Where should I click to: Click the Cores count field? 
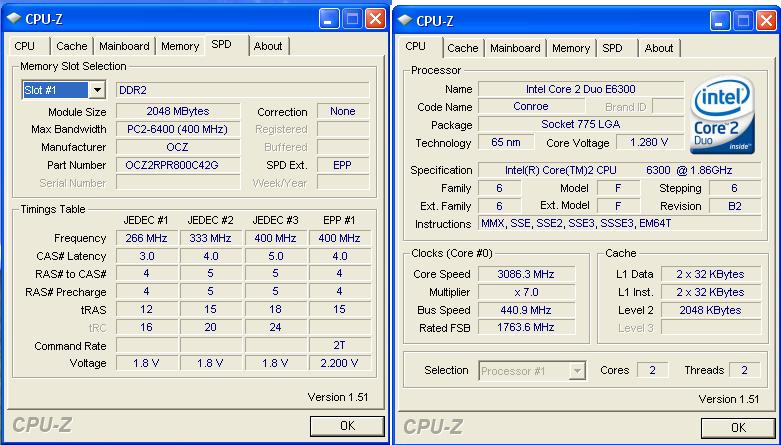(652, 370)
